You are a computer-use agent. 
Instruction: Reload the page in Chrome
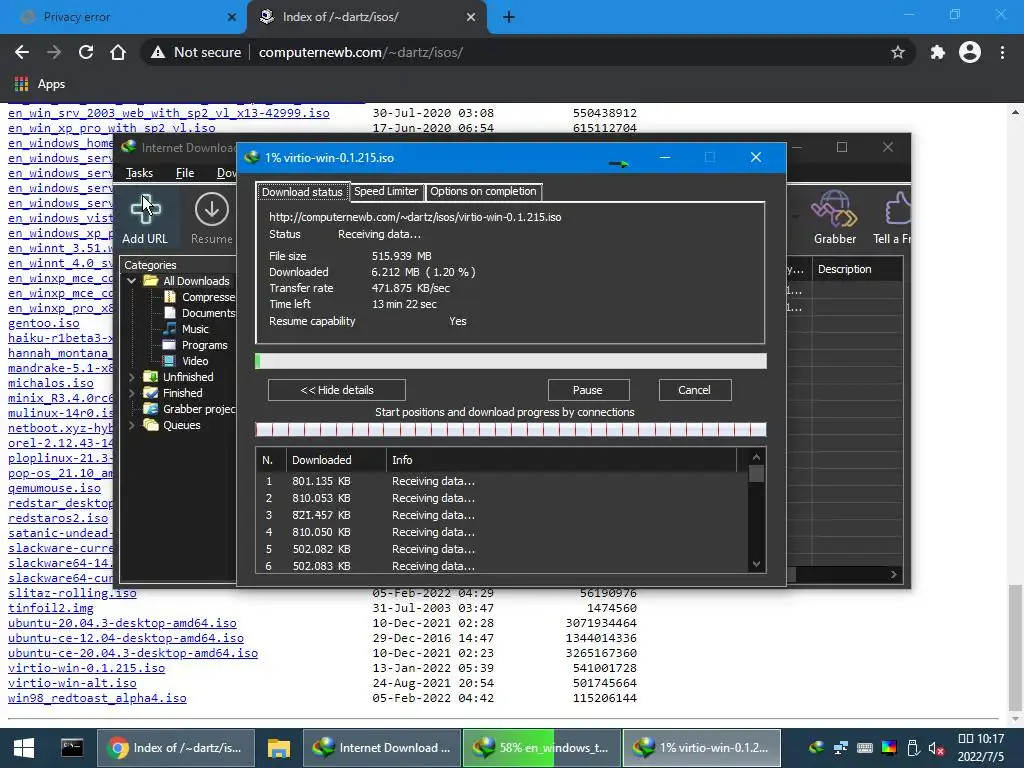point(86,52)
